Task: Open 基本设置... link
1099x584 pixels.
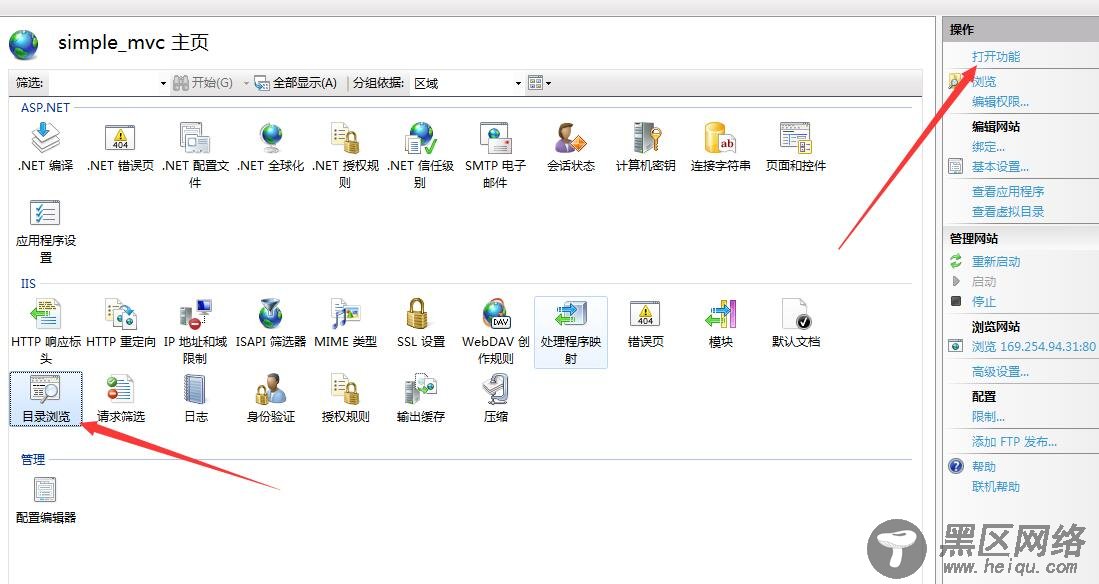Action: (x=1000, y=167)
